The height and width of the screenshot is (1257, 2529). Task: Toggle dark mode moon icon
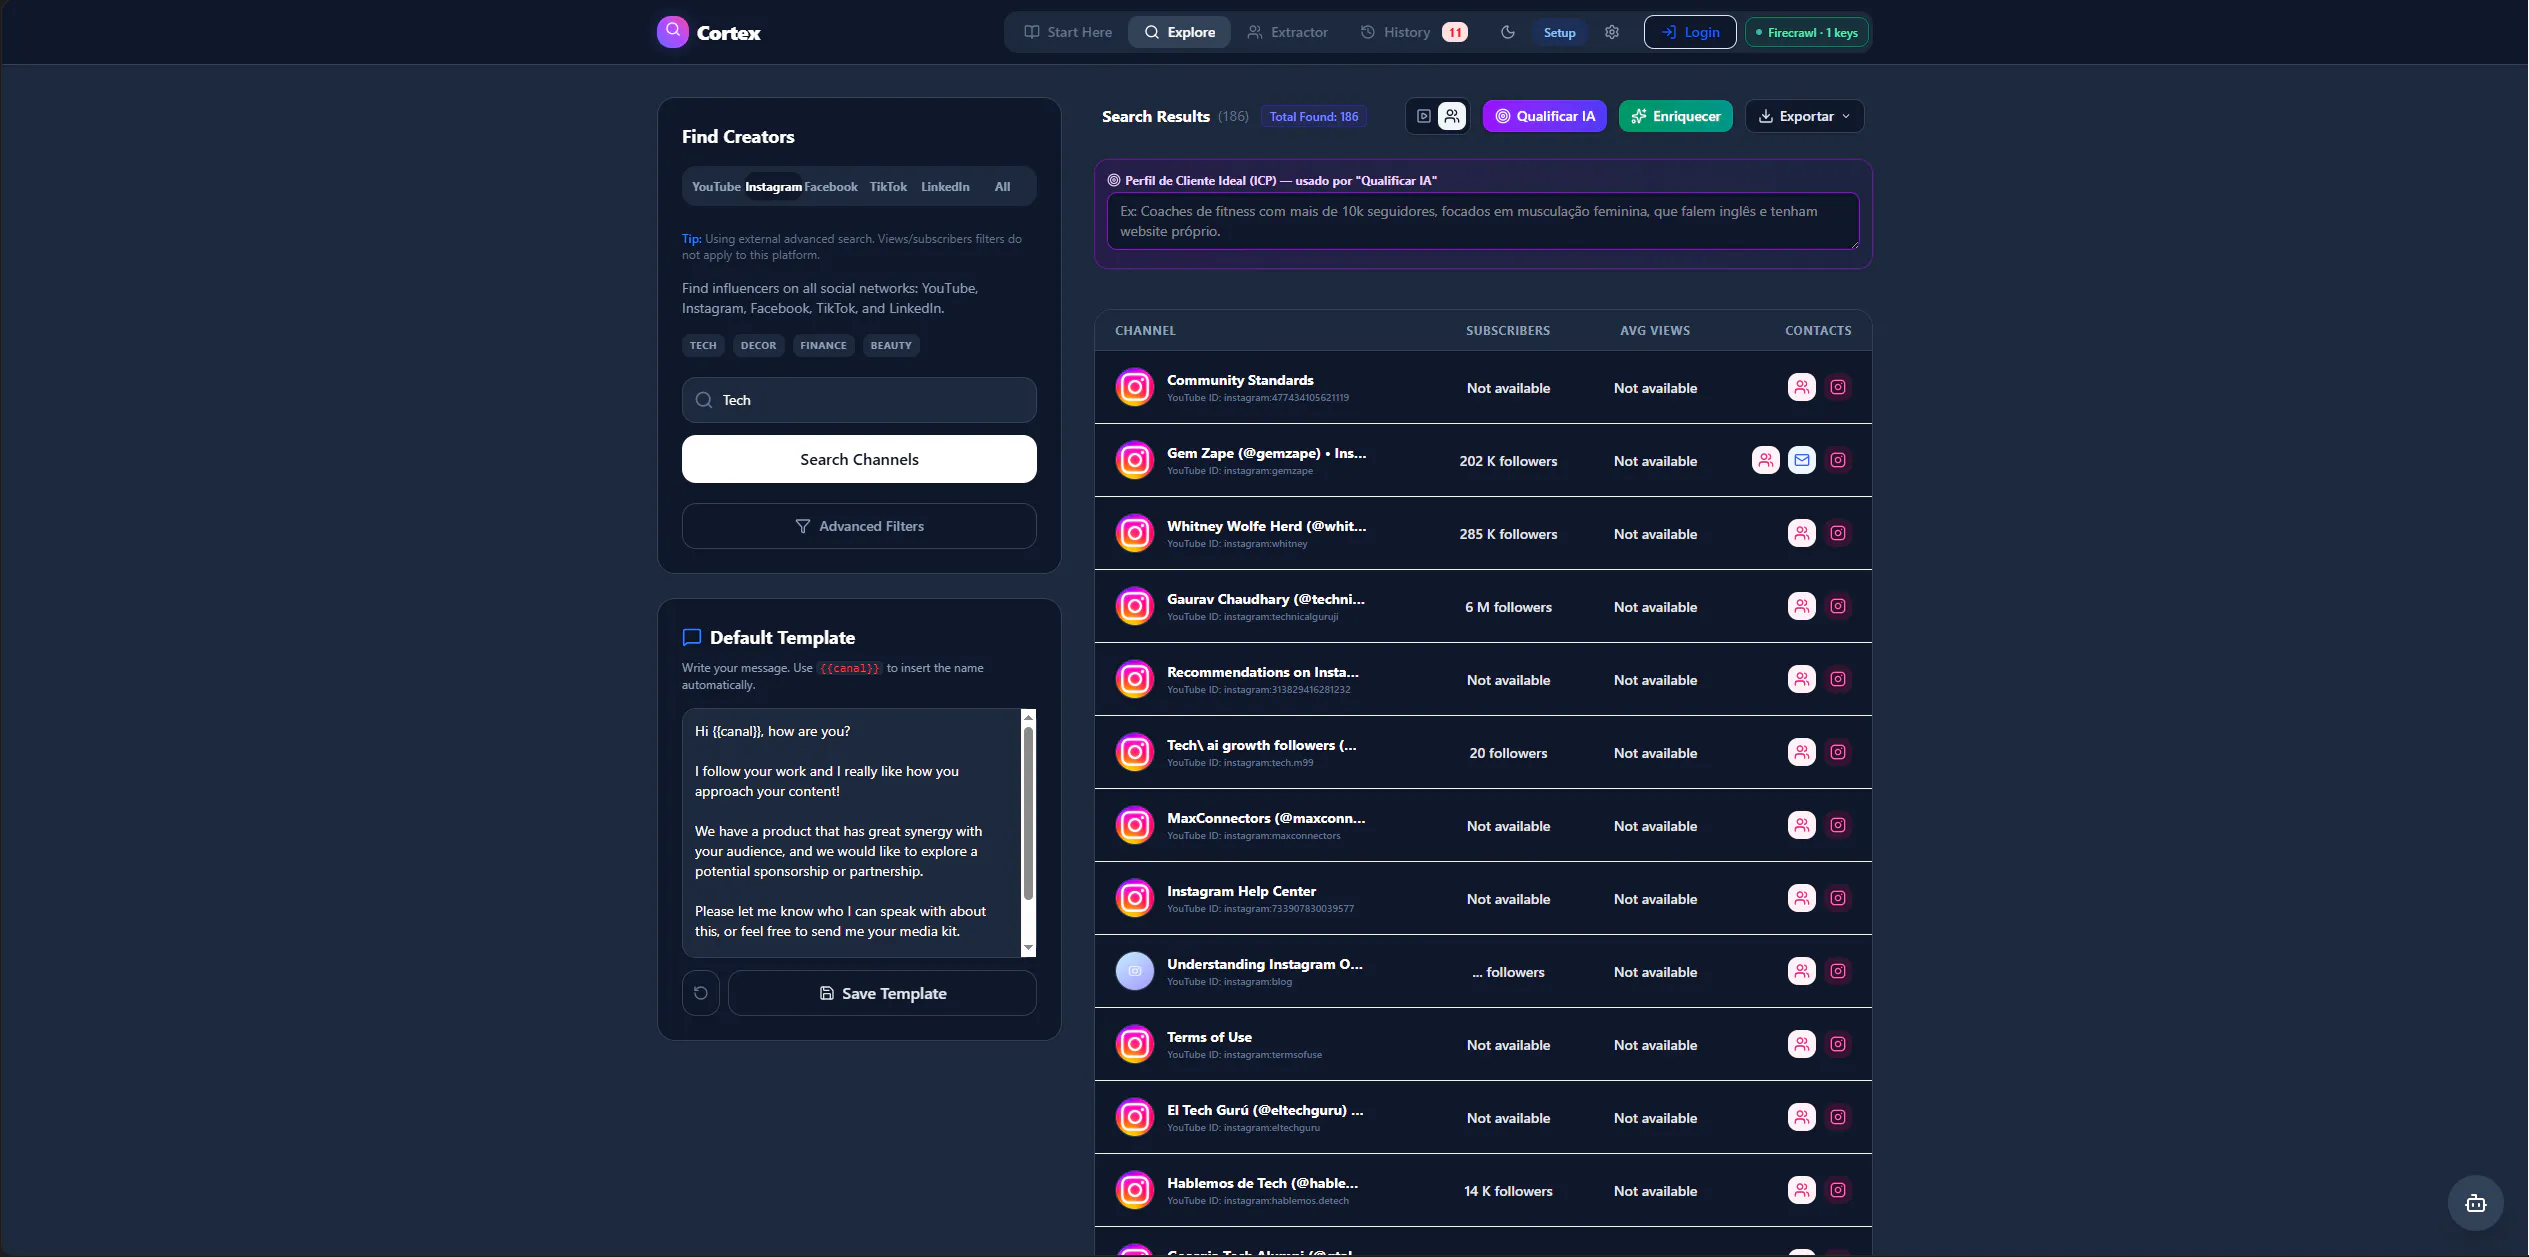pos(1508,32)
